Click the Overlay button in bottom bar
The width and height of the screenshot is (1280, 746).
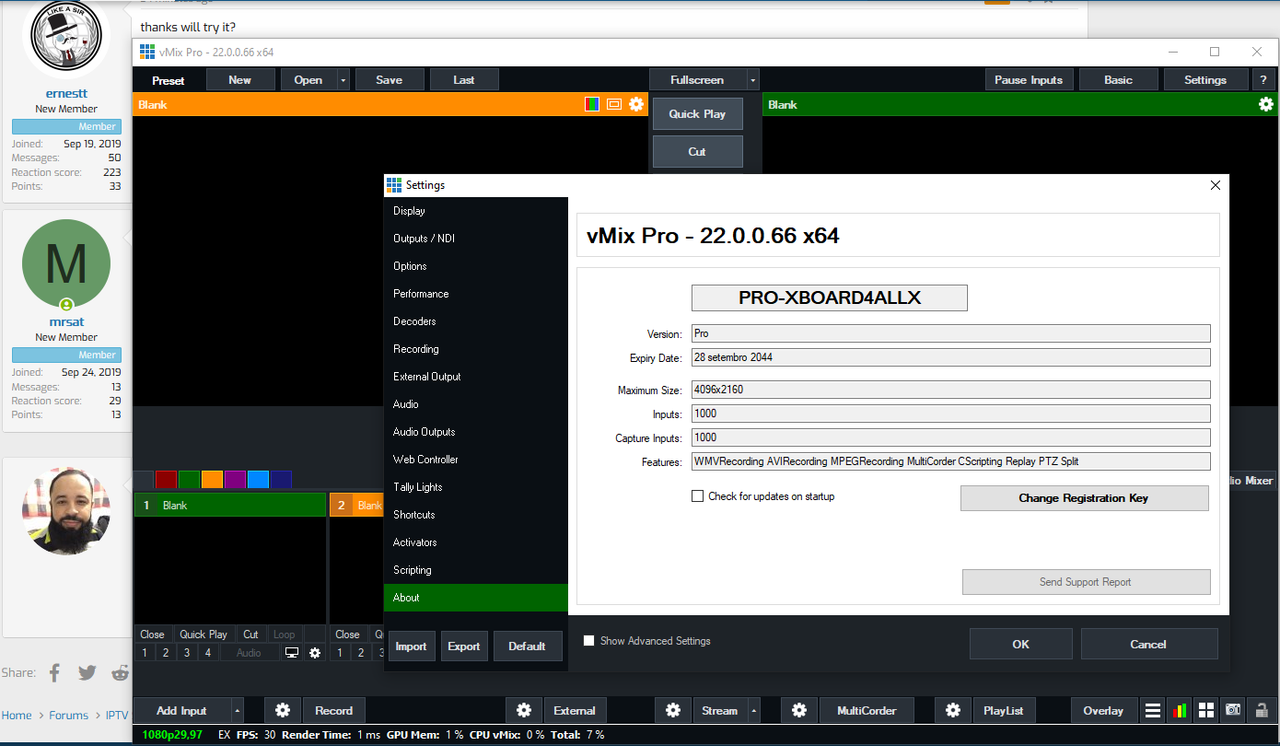click(1103, 711)
